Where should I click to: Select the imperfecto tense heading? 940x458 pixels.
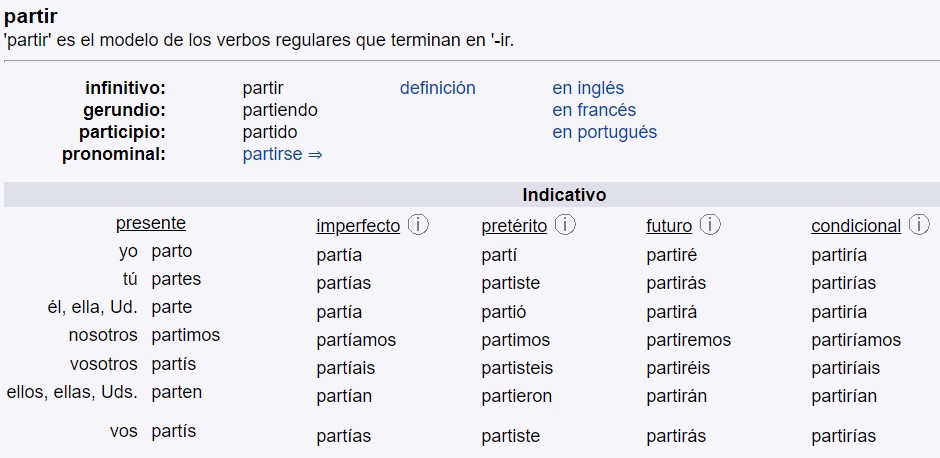pos(357,226)
